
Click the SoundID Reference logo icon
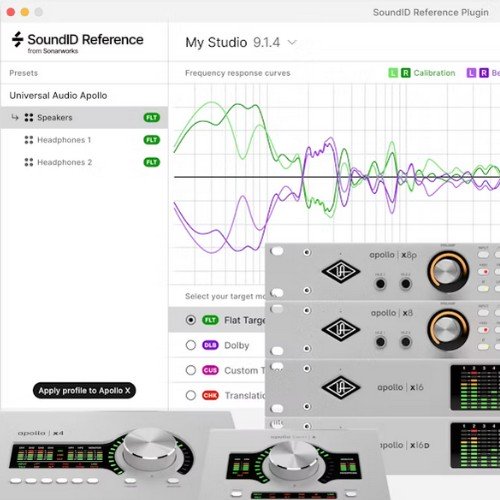(x=17, y=39)
